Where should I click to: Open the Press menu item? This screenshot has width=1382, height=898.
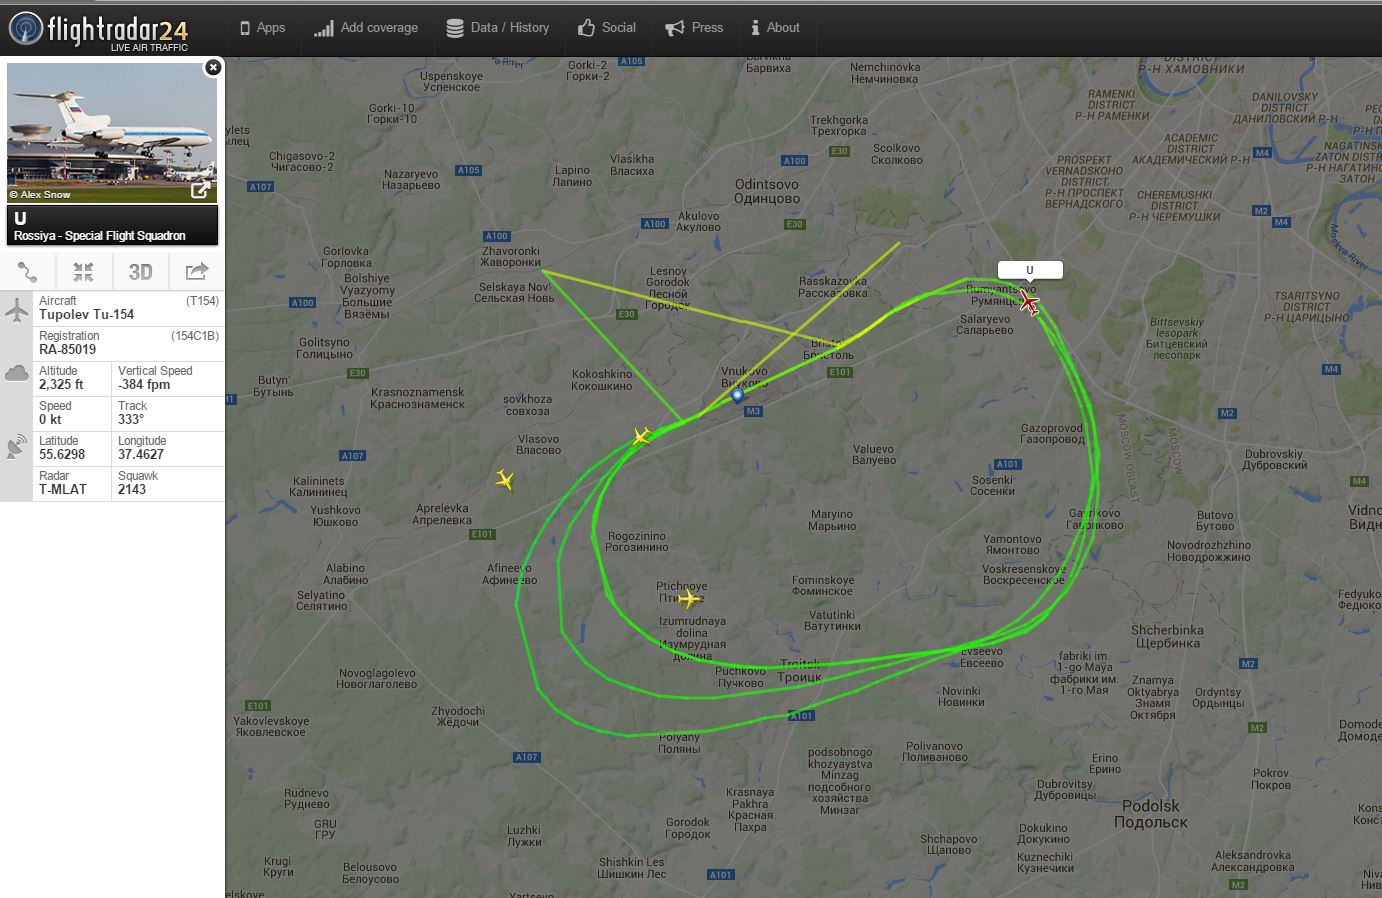coord(694,28)
